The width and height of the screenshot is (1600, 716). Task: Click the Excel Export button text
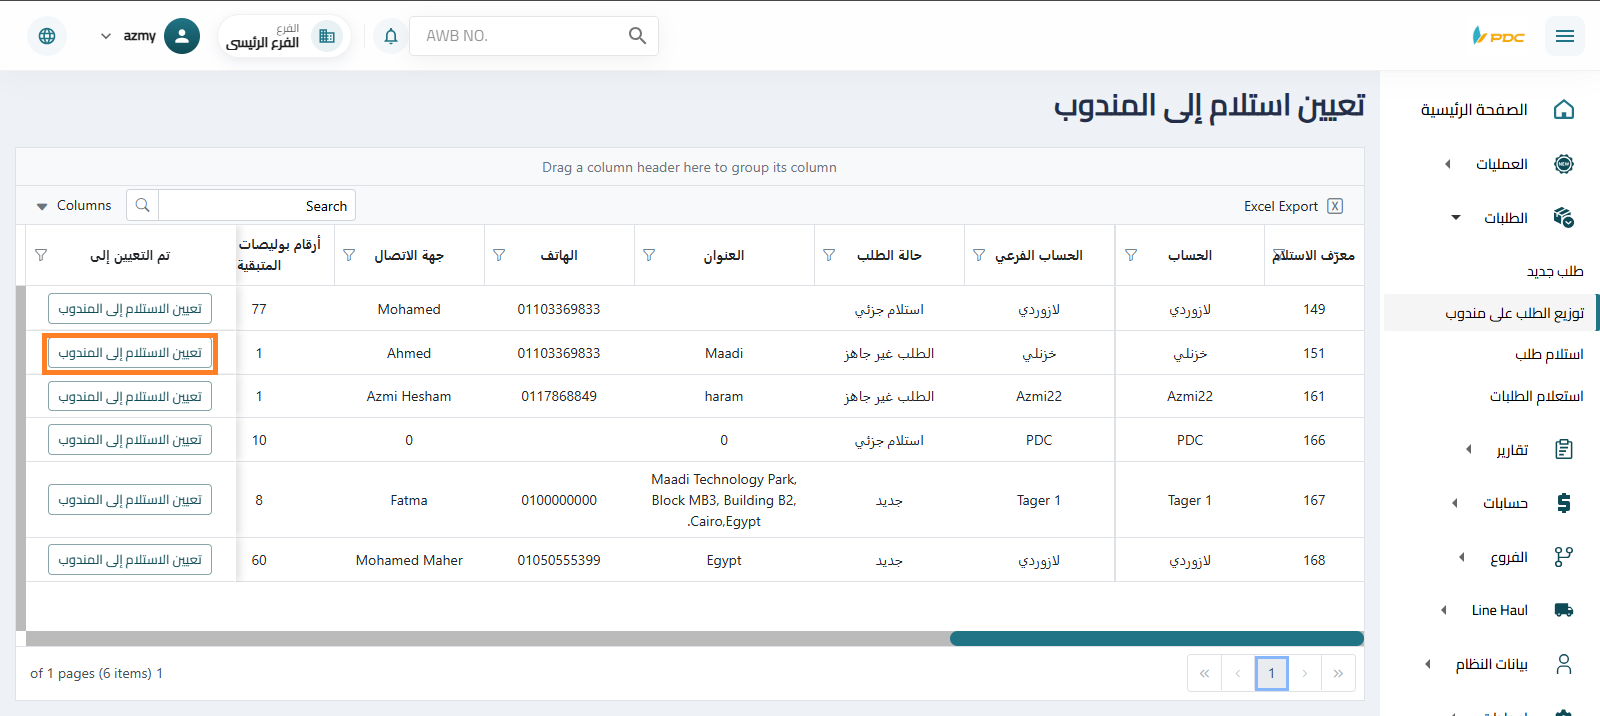1281,206
